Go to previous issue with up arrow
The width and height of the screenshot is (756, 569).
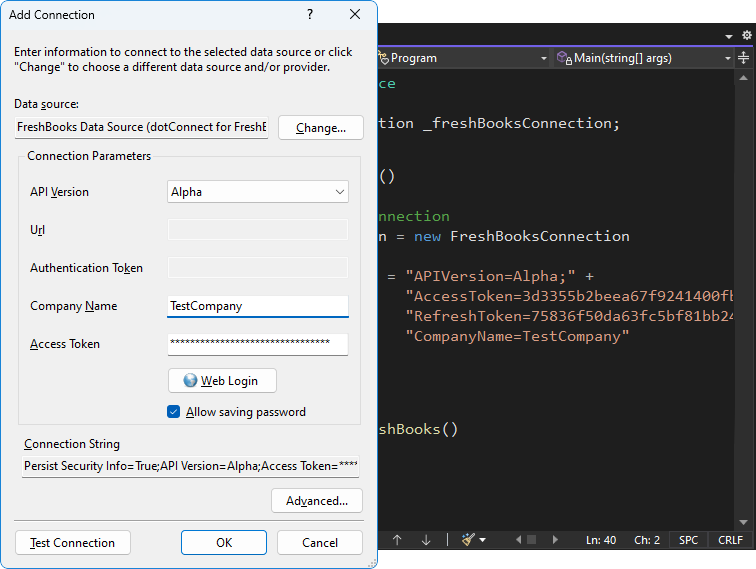397,540
